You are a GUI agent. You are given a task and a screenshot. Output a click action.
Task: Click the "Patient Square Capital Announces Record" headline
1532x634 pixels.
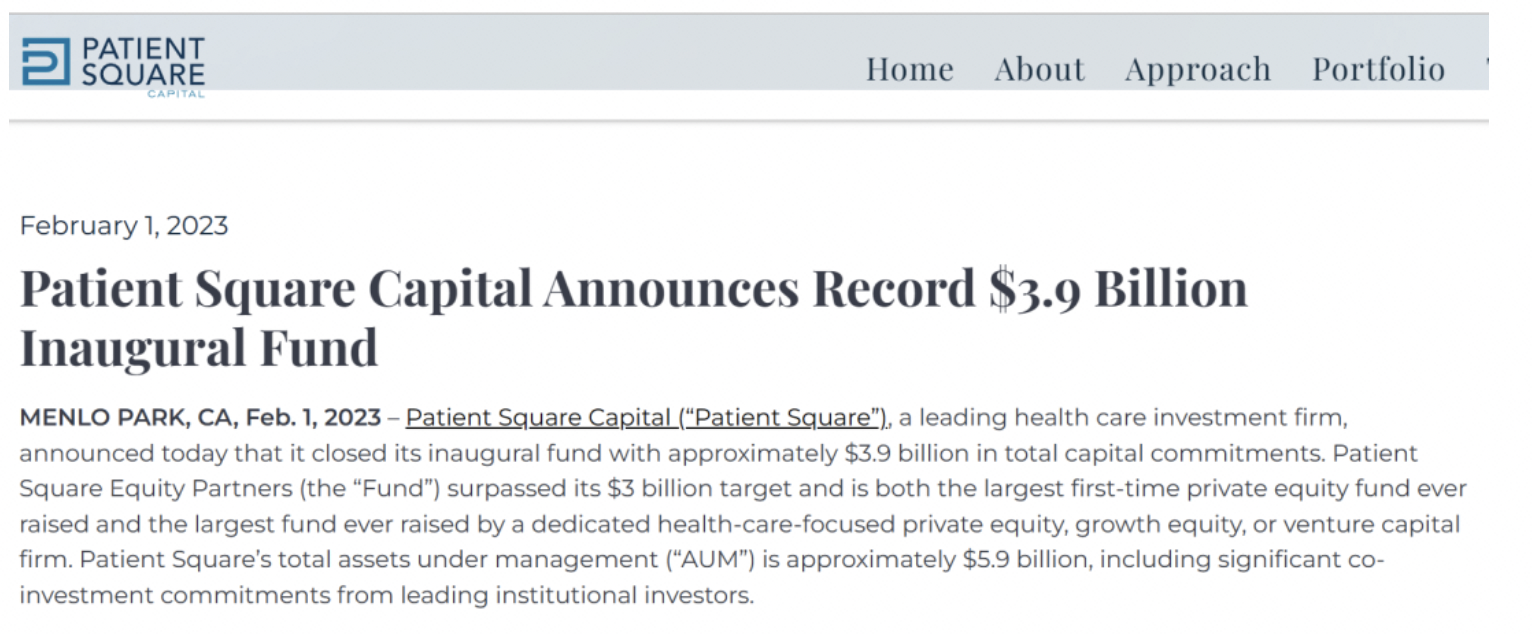pyautogui.click(x=497, y=289)
